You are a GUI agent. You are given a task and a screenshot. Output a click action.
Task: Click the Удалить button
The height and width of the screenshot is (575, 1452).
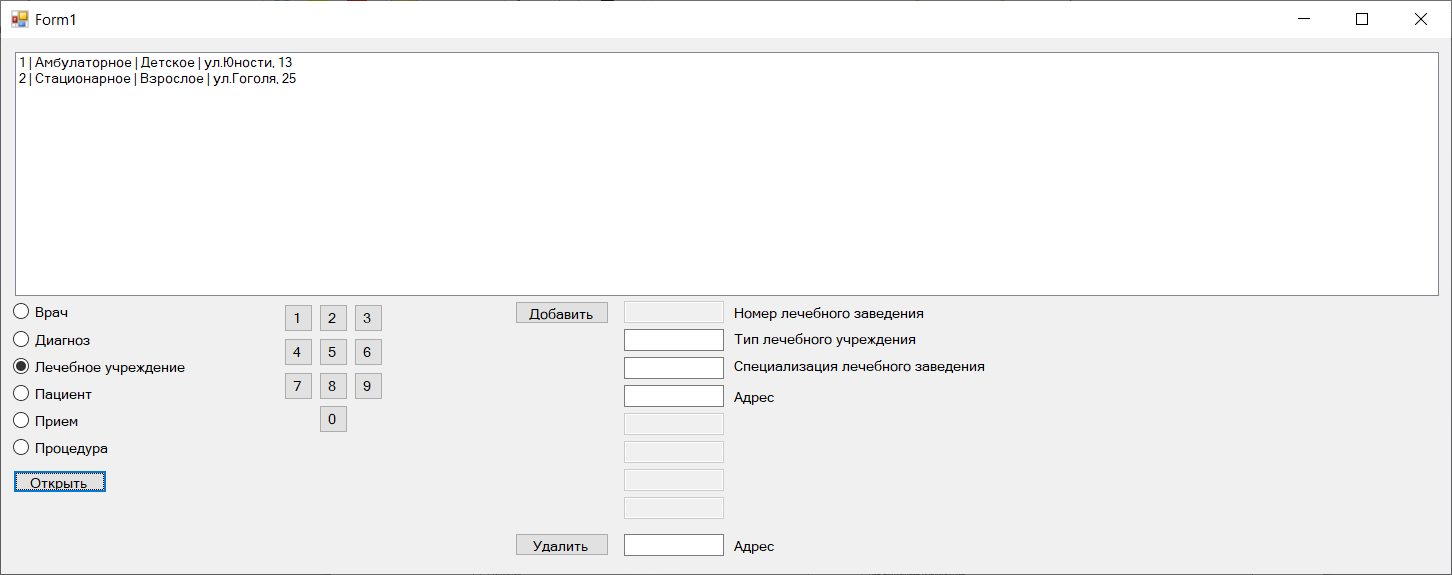[x=562, y=545]
